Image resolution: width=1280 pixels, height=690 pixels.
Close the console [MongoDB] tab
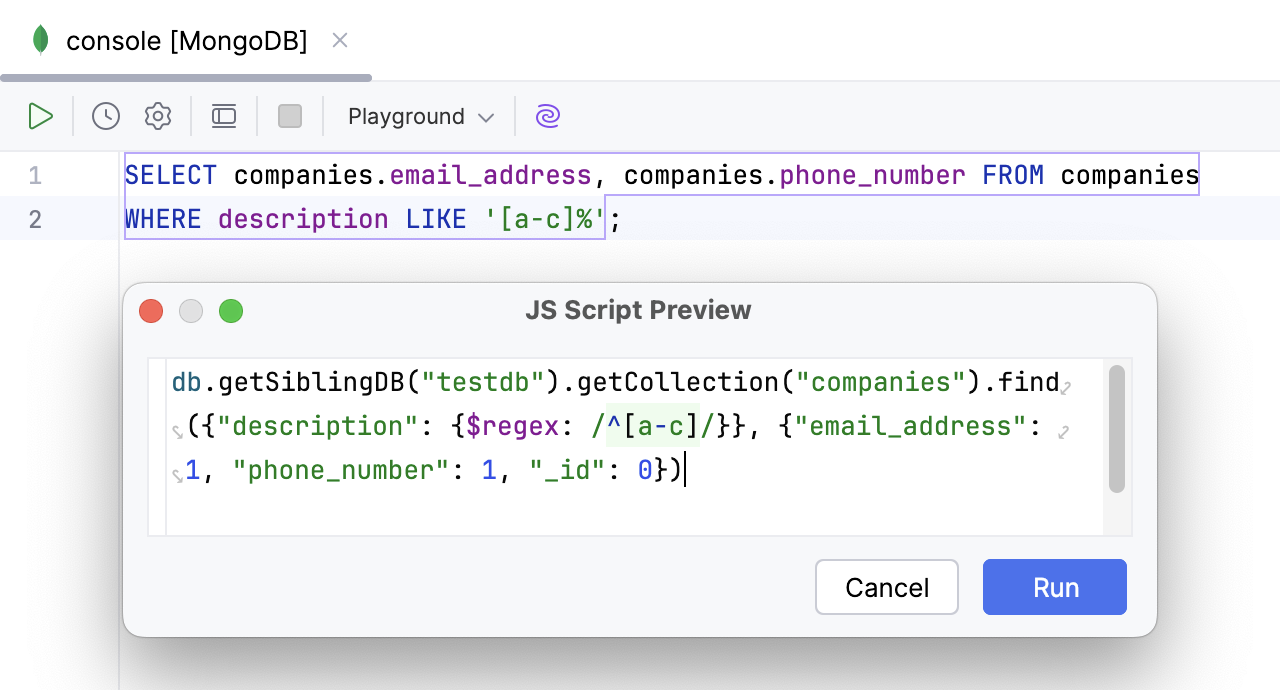pos(339,40)
